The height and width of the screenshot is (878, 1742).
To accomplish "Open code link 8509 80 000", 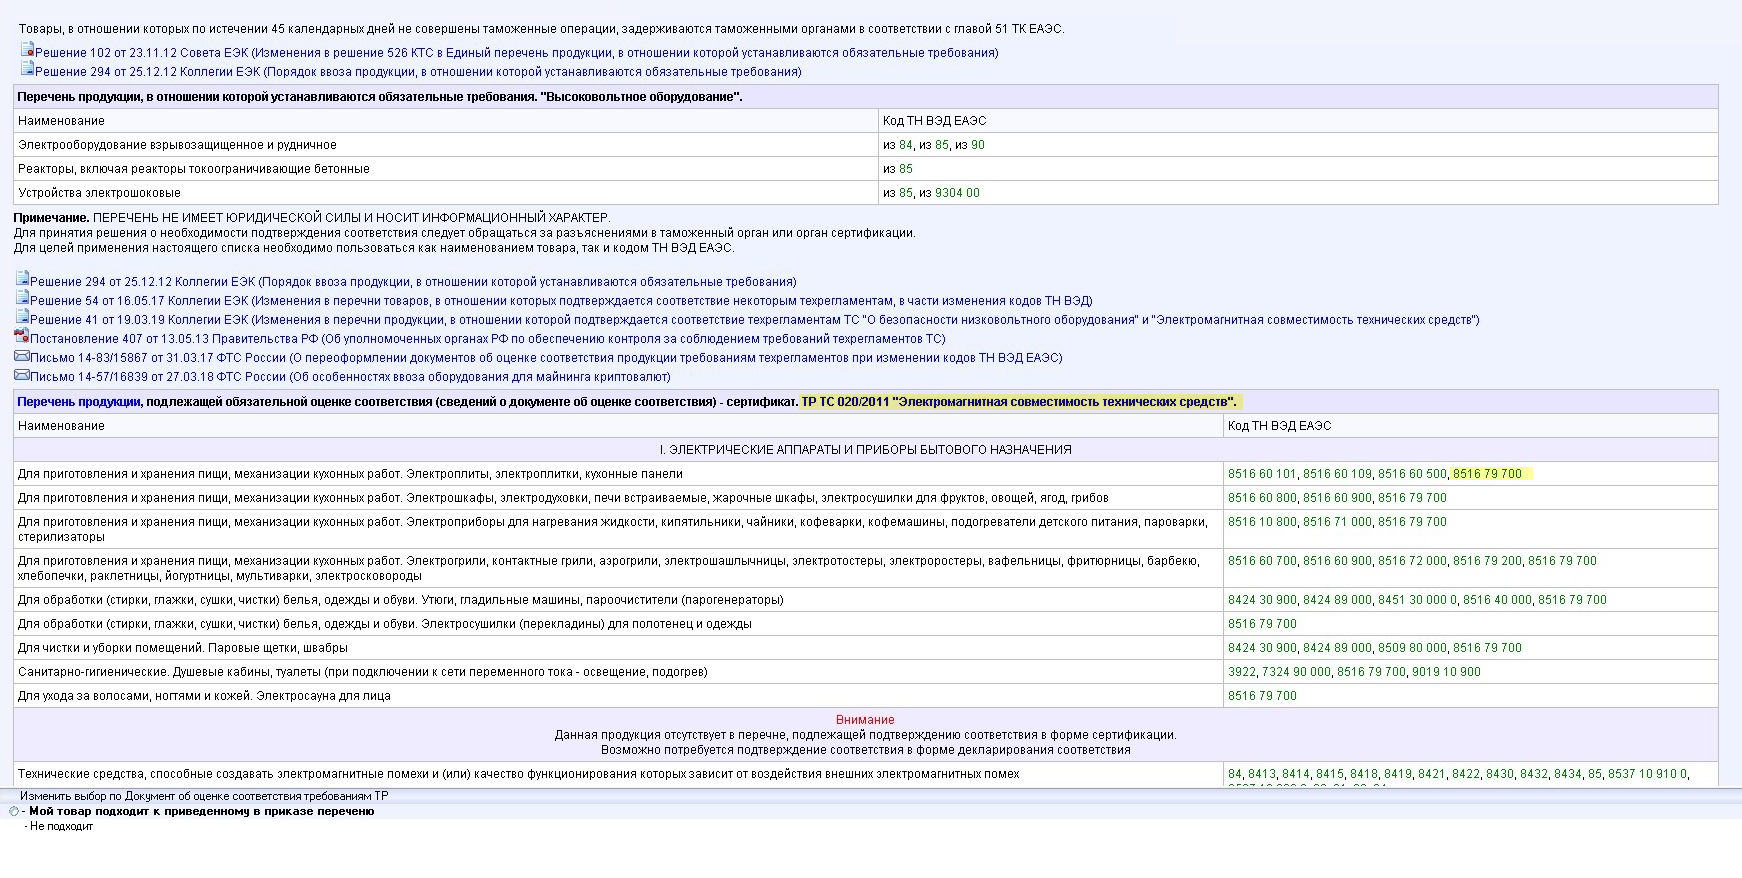I will click(1412, 648).
